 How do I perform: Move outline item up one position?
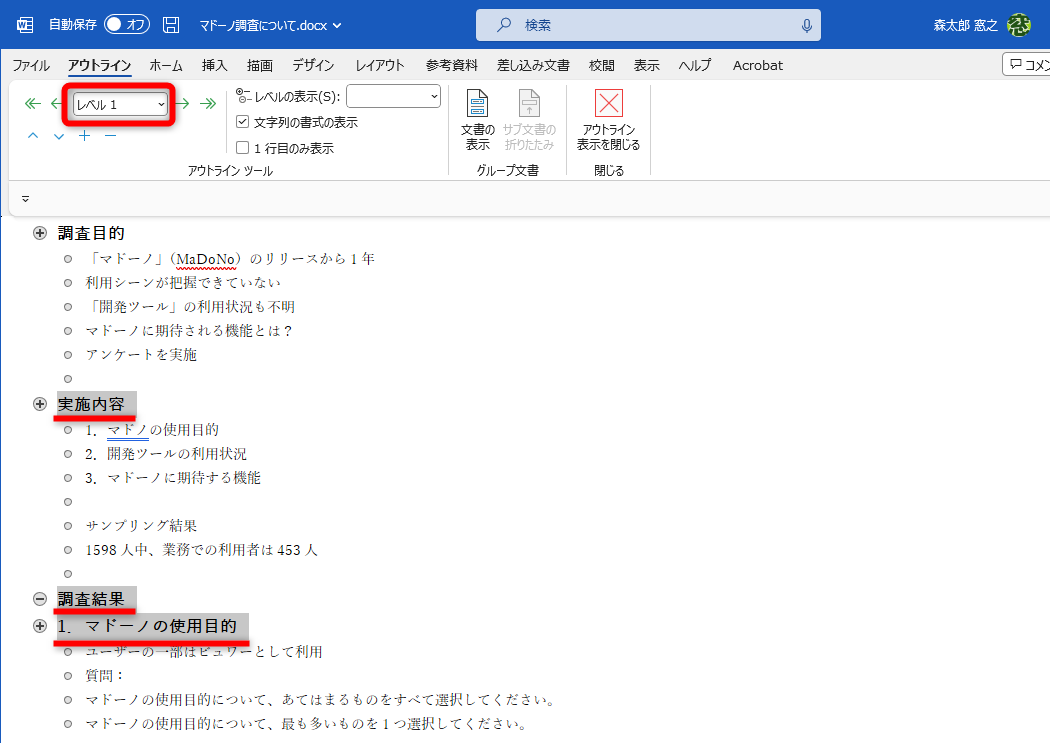(x=31, y=136)
